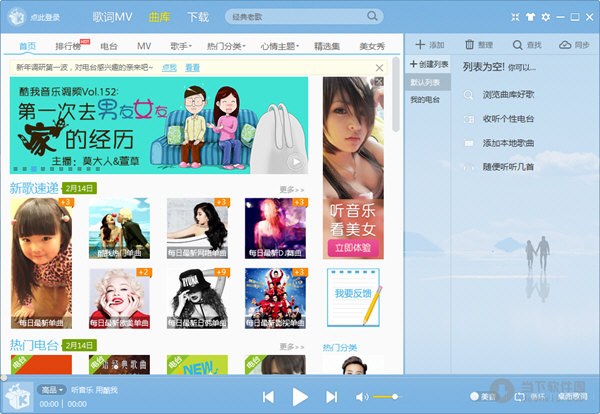Open the 电台 tab

[109, 46]
